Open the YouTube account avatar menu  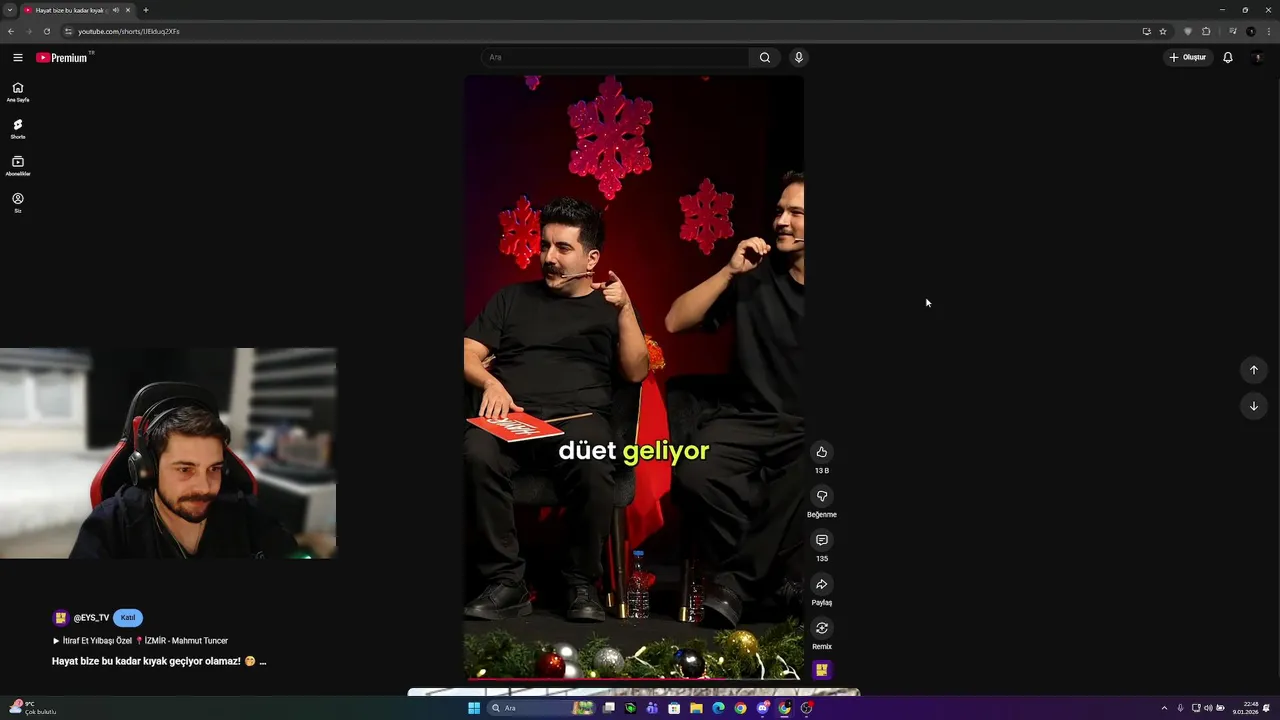tap(1257, 57)
